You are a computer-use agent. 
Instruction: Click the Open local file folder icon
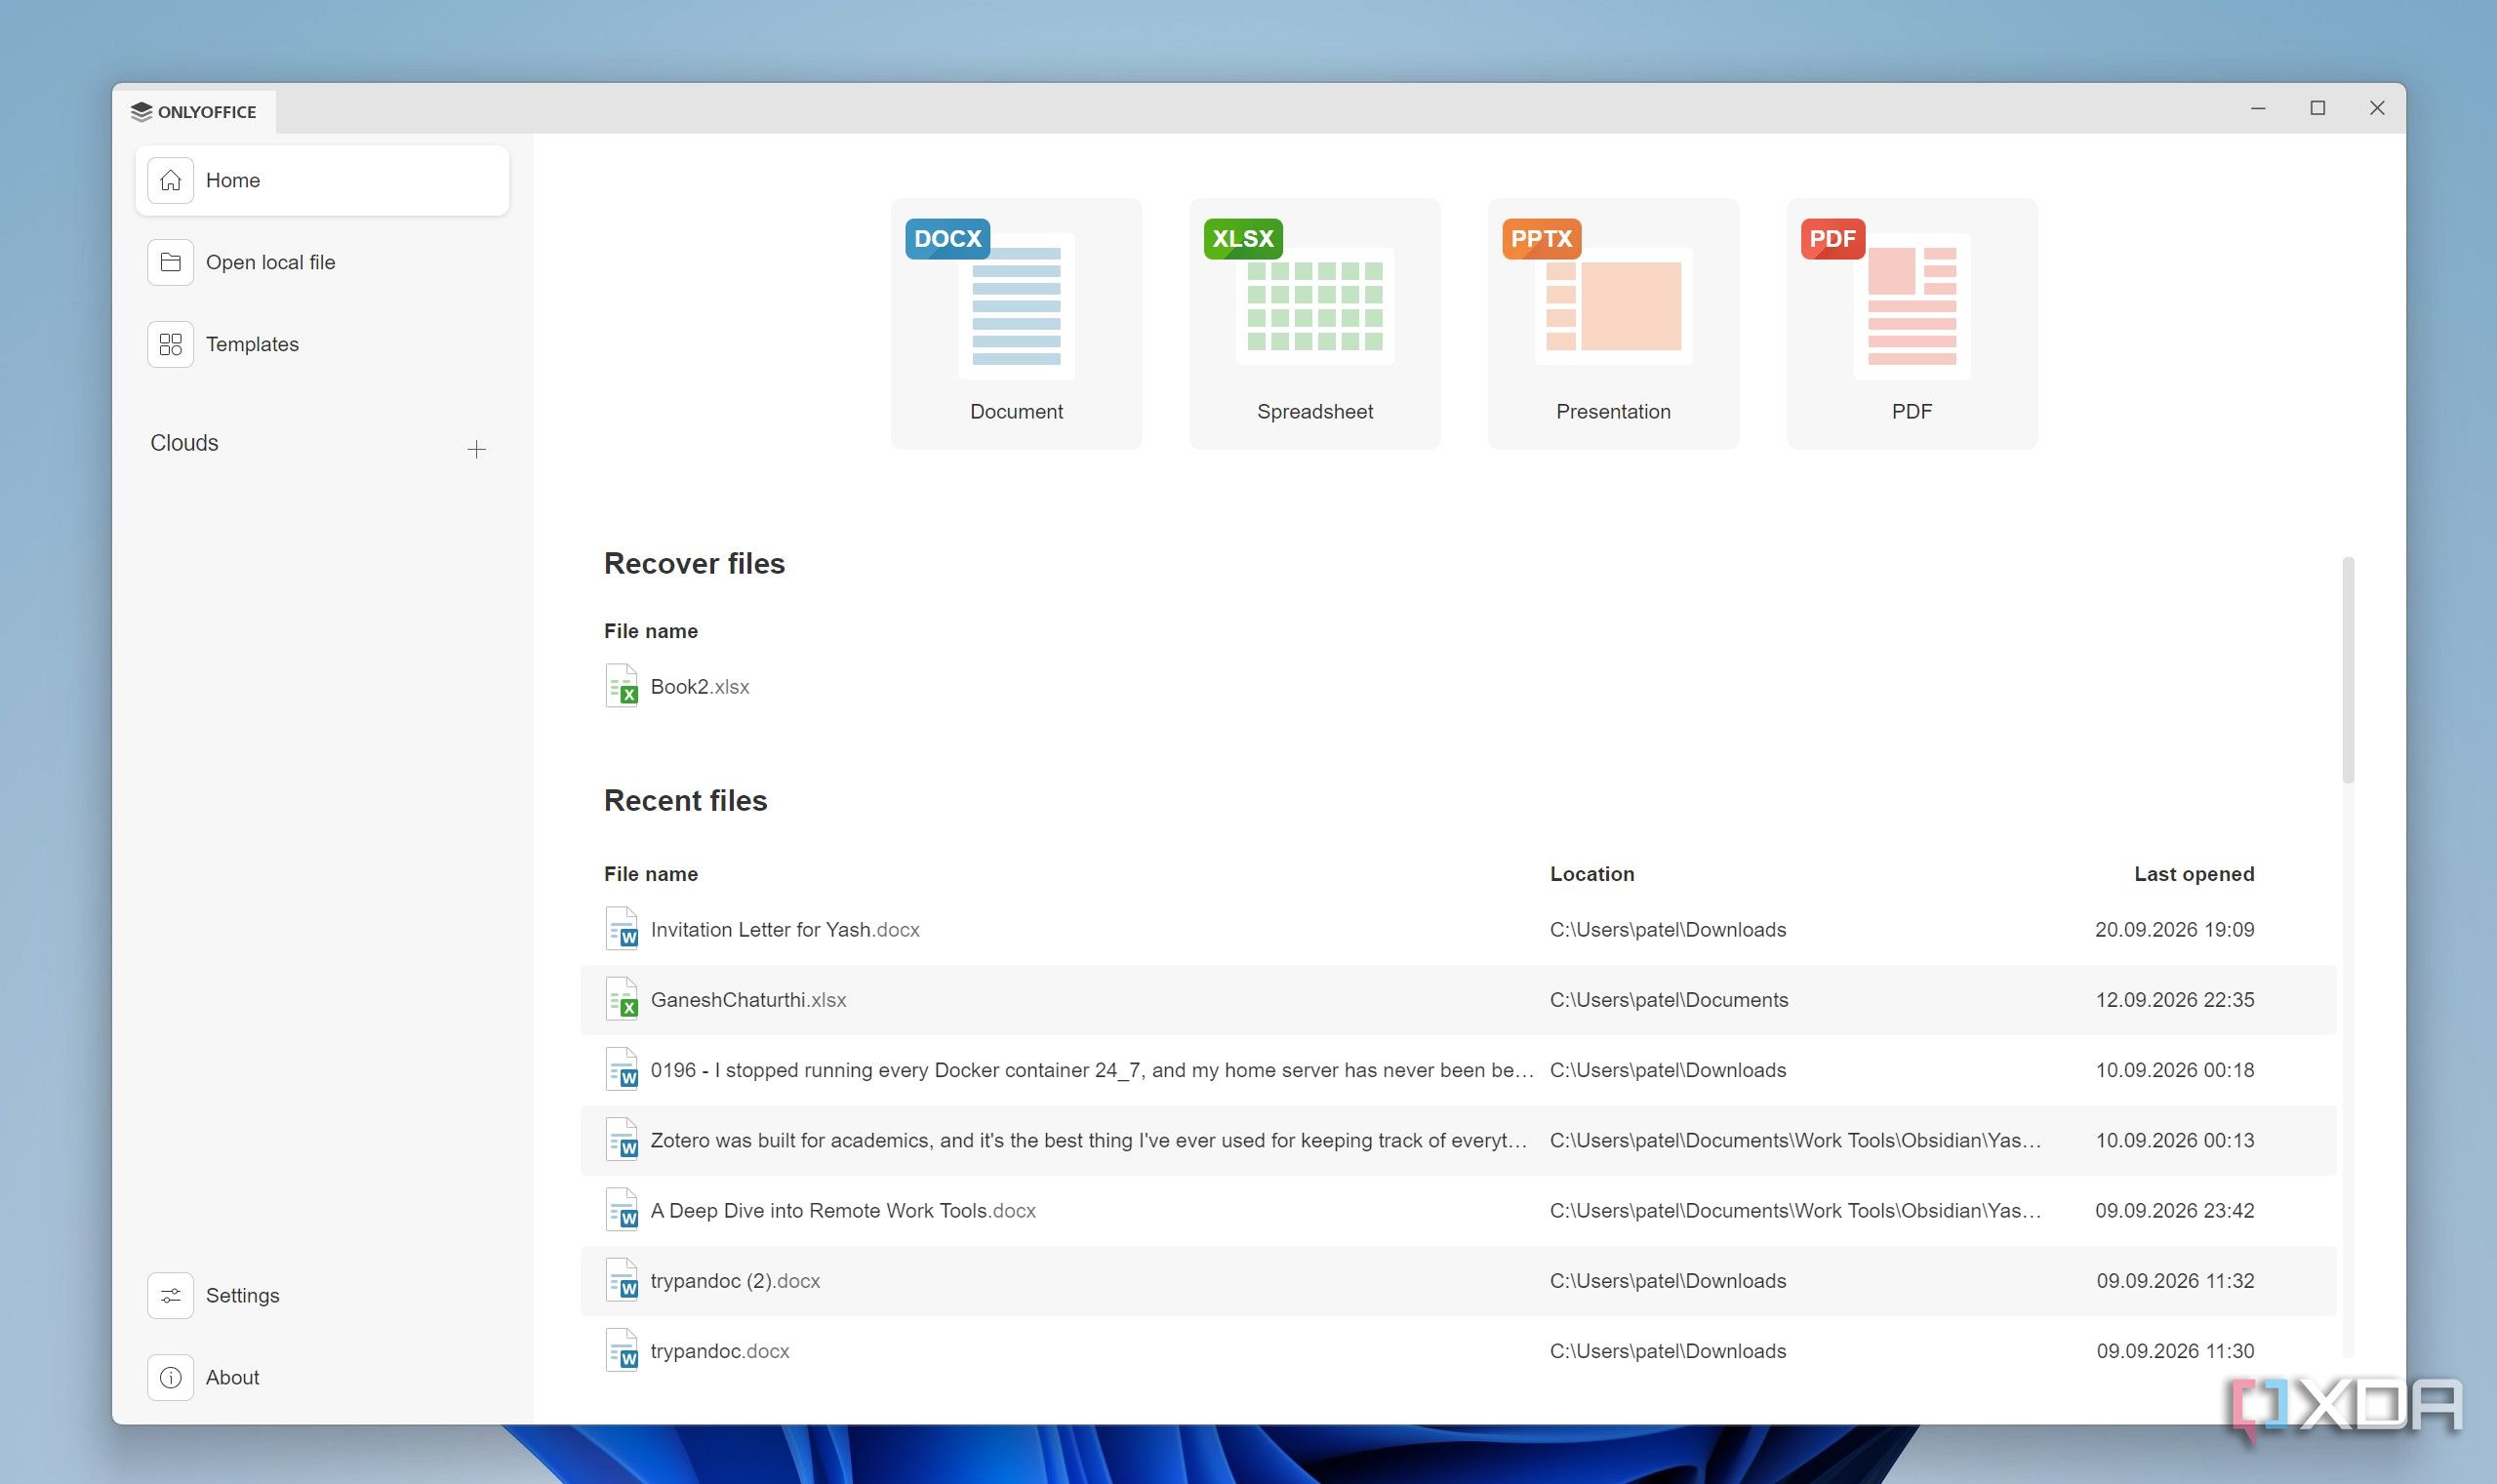tap(171, 262)
